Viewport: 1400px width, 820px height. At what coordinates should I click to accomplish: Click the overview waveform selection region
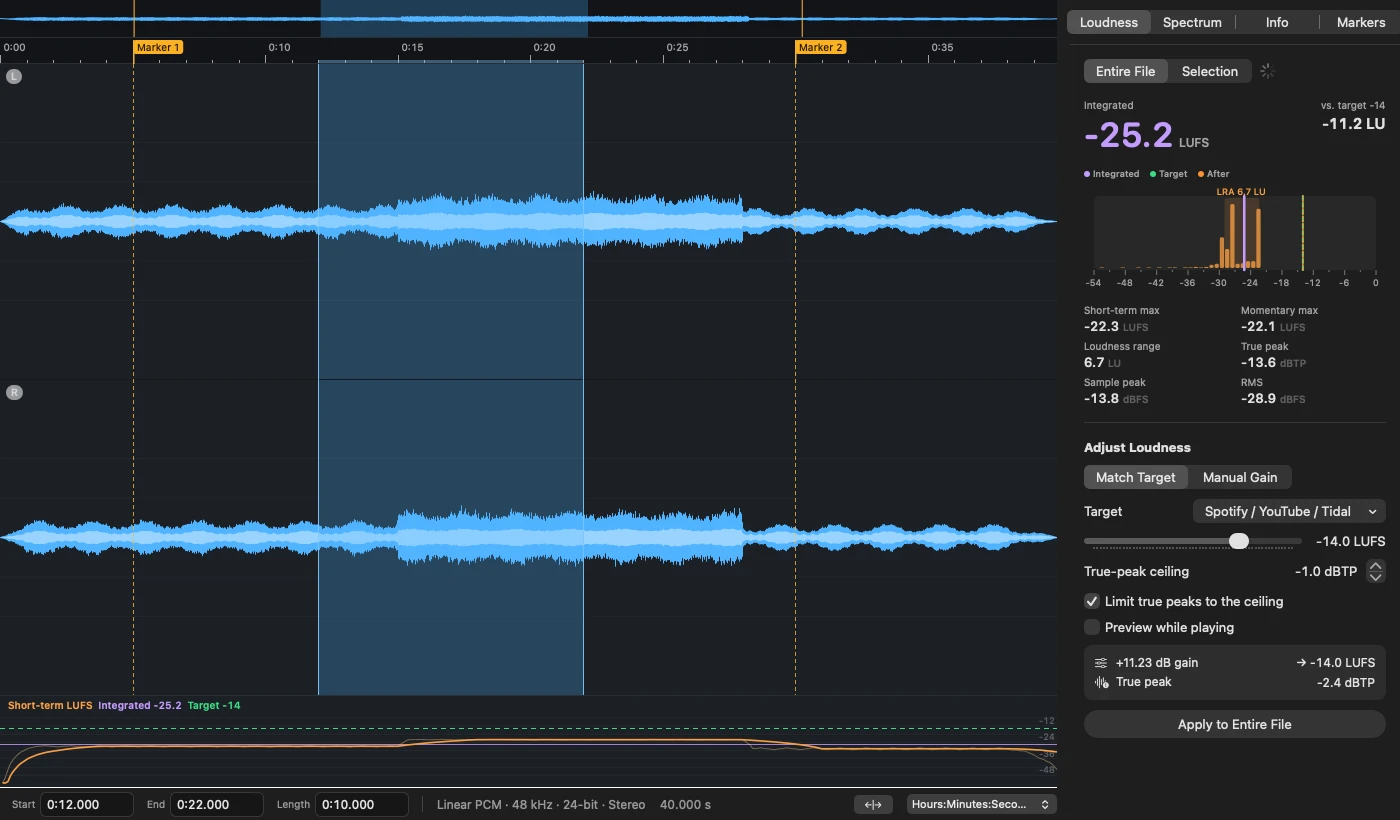454,18
